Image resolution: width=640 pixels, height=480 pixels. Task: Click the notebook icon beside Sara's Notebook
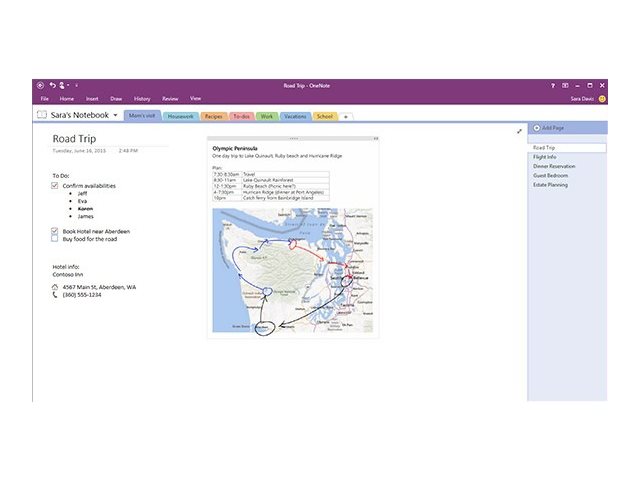[x=41, y=116]
